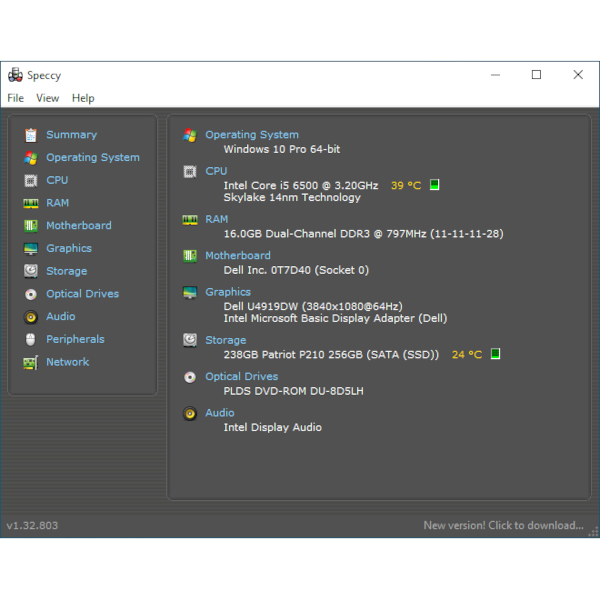Click 'Intel Microsoft Basic Display Adapter (Dell)' text
Image resolution: width=600 pixels, height=600 pixels.
tap(335, 318)
